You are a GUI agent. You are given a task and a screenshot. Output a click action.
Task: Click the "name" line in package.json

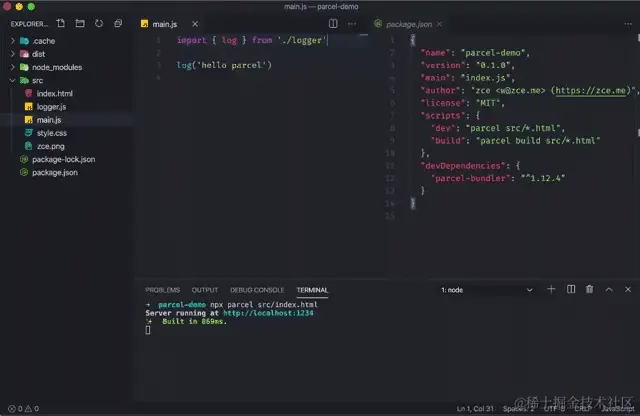(475, 53)
